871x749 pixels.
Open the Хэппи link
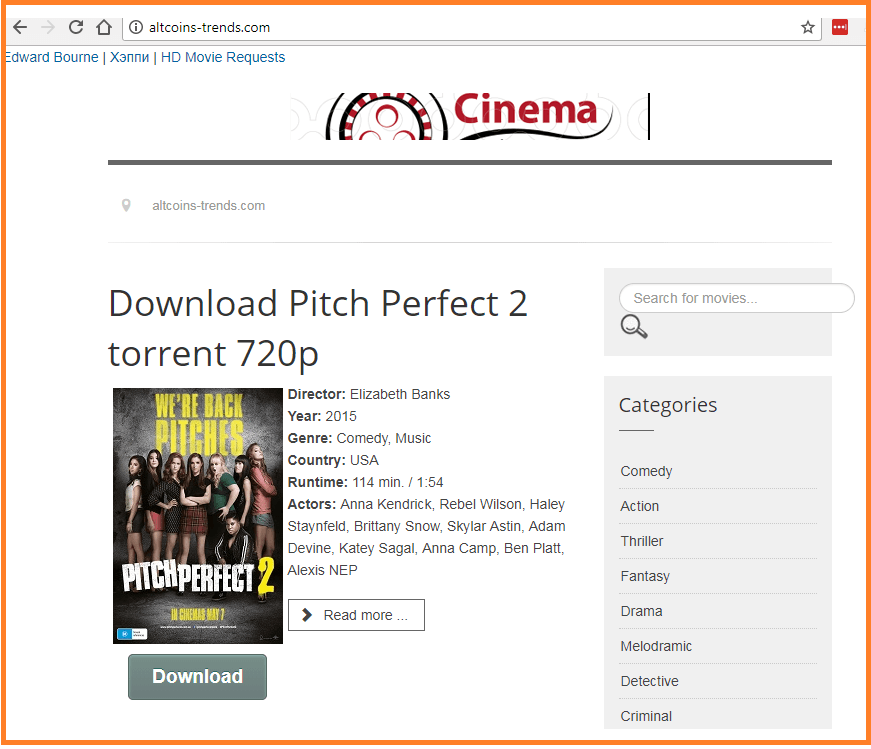tap(129, 57)
